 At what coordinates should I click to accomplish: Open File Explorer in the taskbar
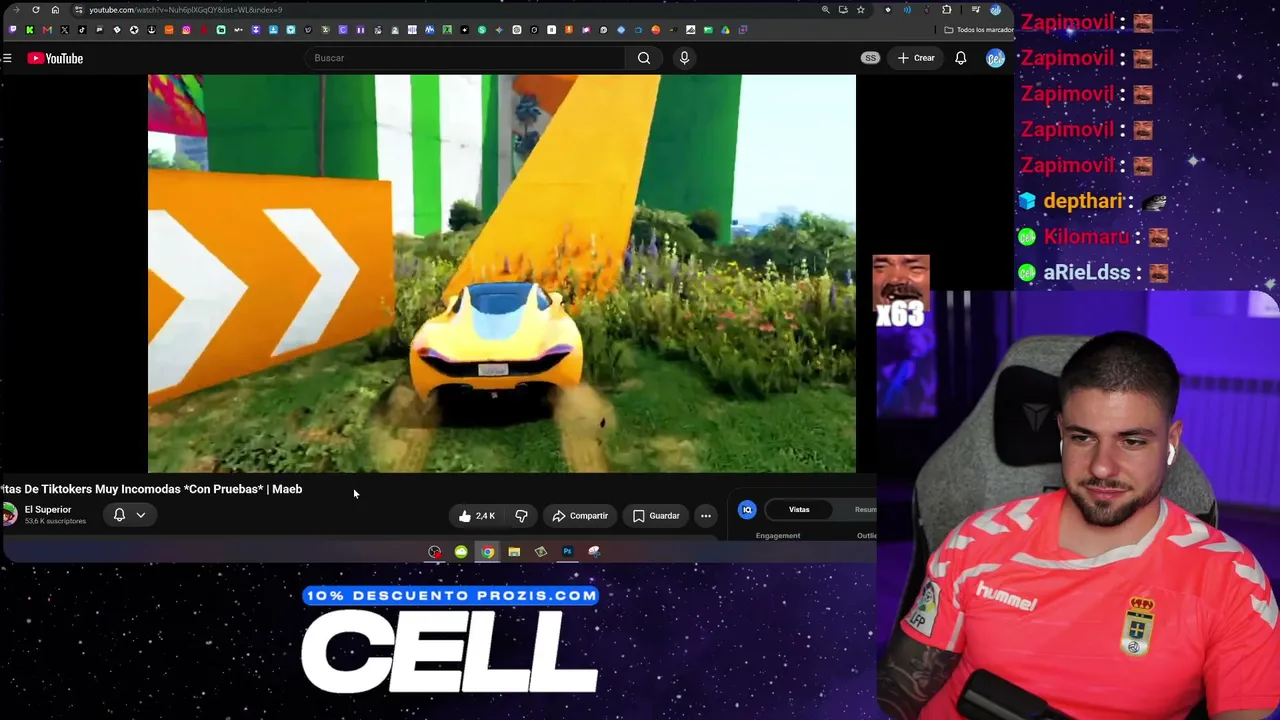[514, 552]
